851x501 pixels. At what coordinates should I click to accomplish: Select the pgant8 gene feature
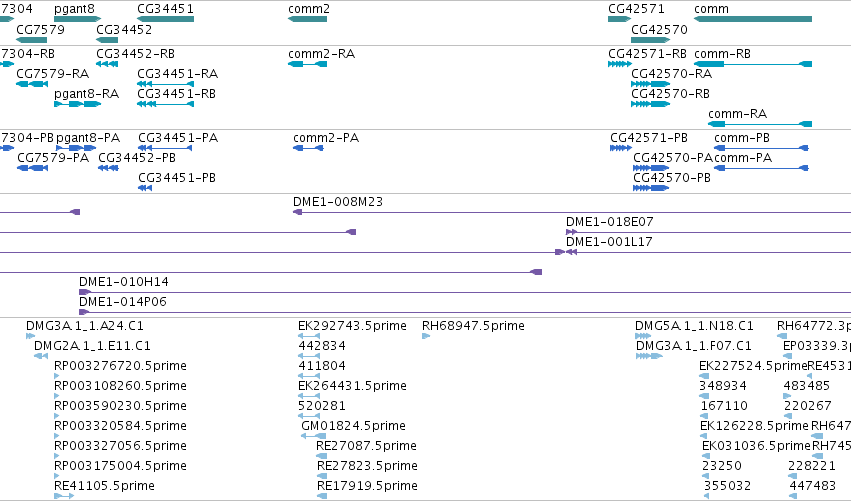pos(78,19)
